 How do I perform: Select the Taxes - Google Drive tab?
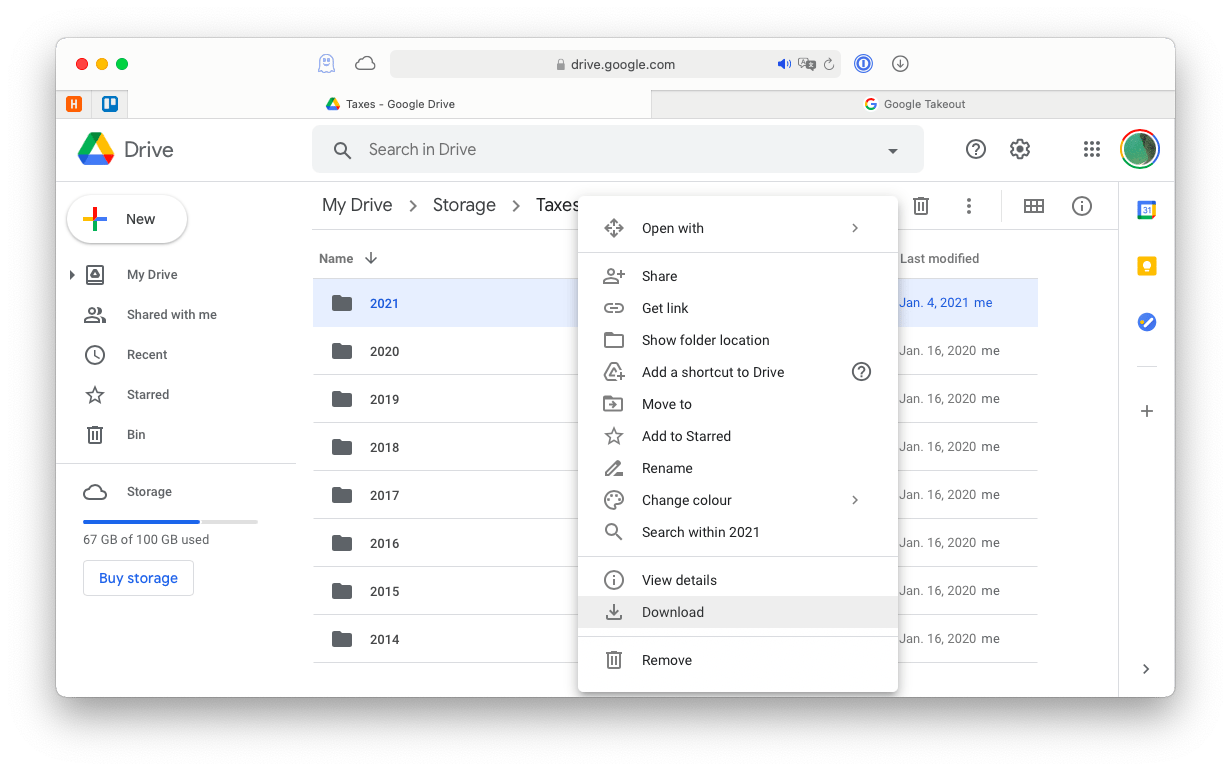coord(390,104)
